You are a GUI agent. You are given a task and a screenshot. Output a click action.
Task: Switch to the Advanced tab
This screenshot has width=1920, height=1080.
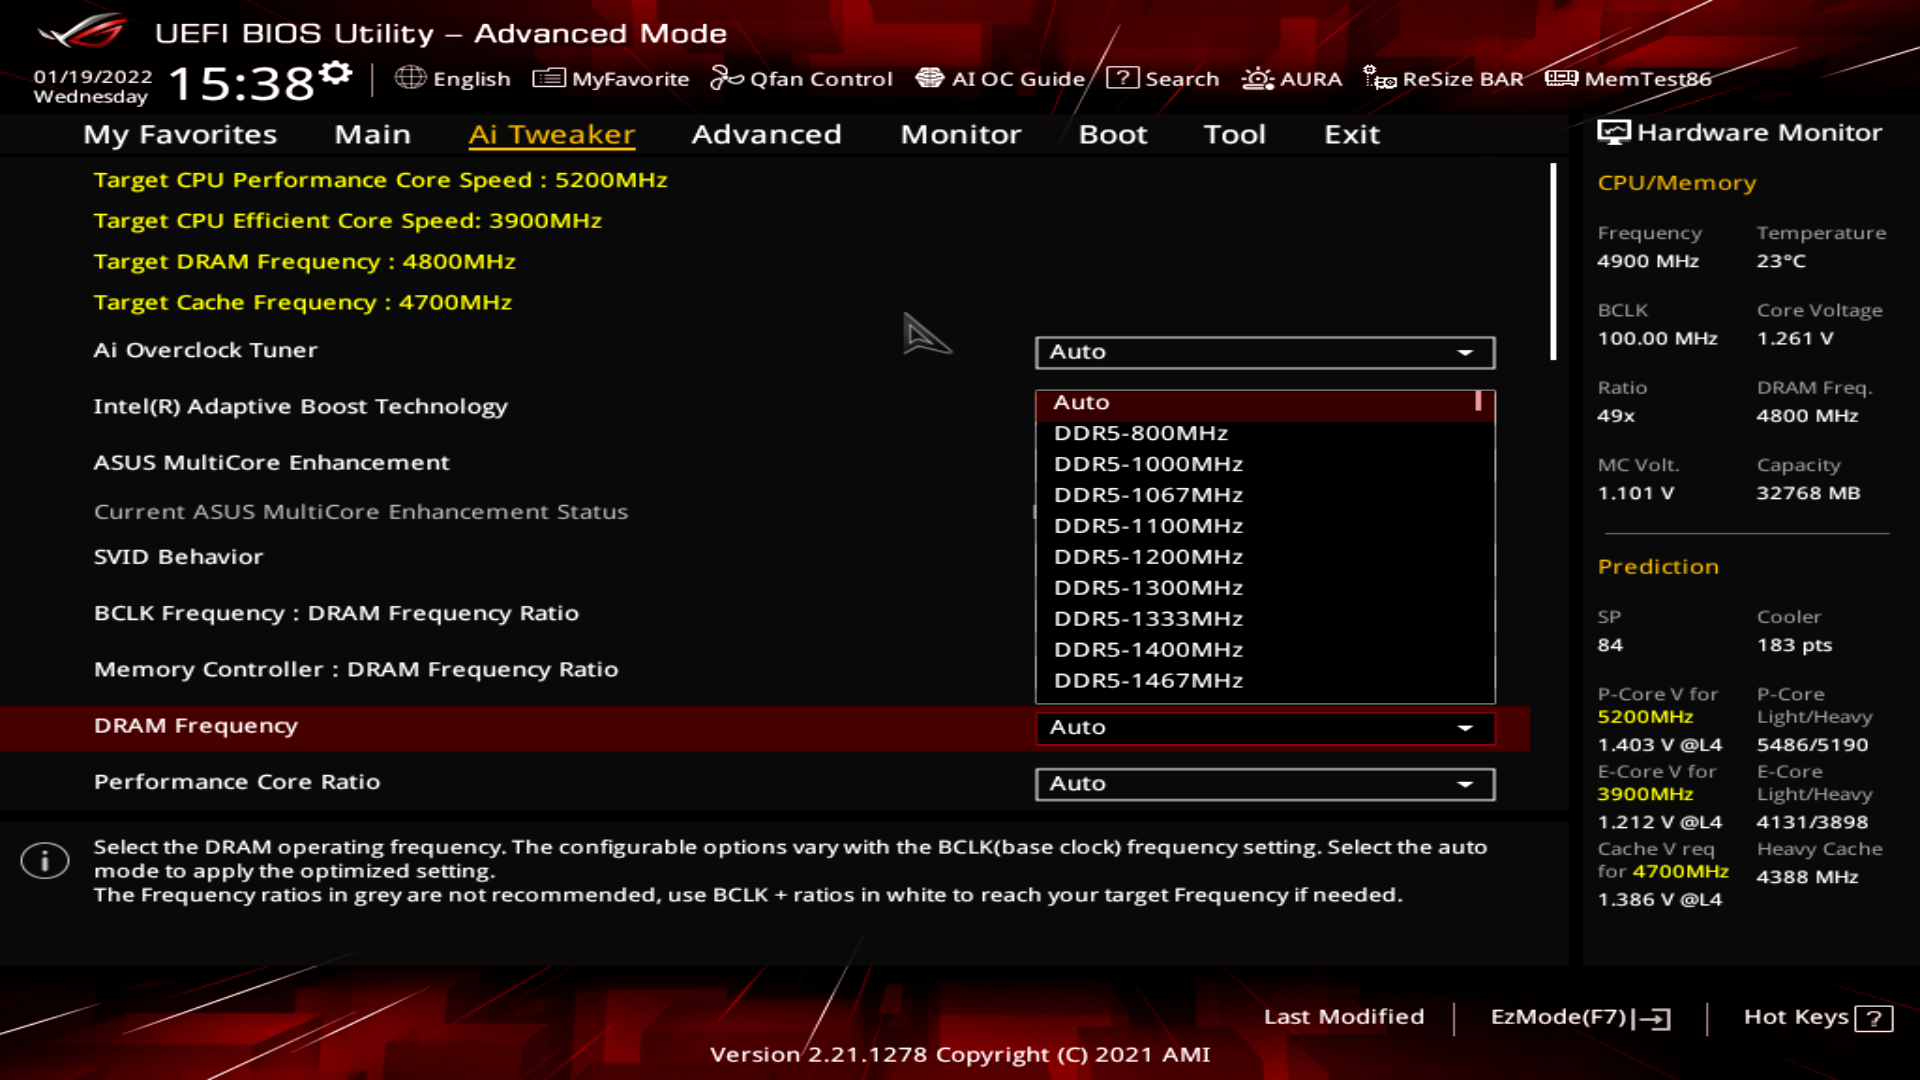point(766,134)
